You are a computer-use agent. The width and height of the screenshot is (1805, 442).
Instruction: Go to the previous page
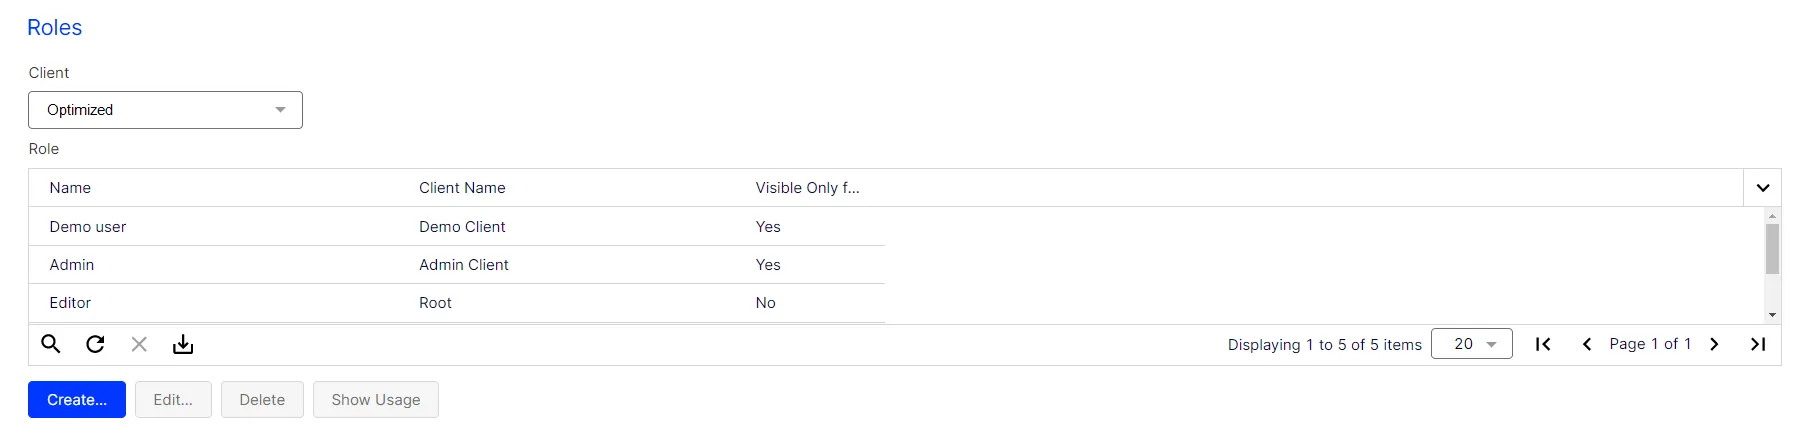[x=1587, y=344]
